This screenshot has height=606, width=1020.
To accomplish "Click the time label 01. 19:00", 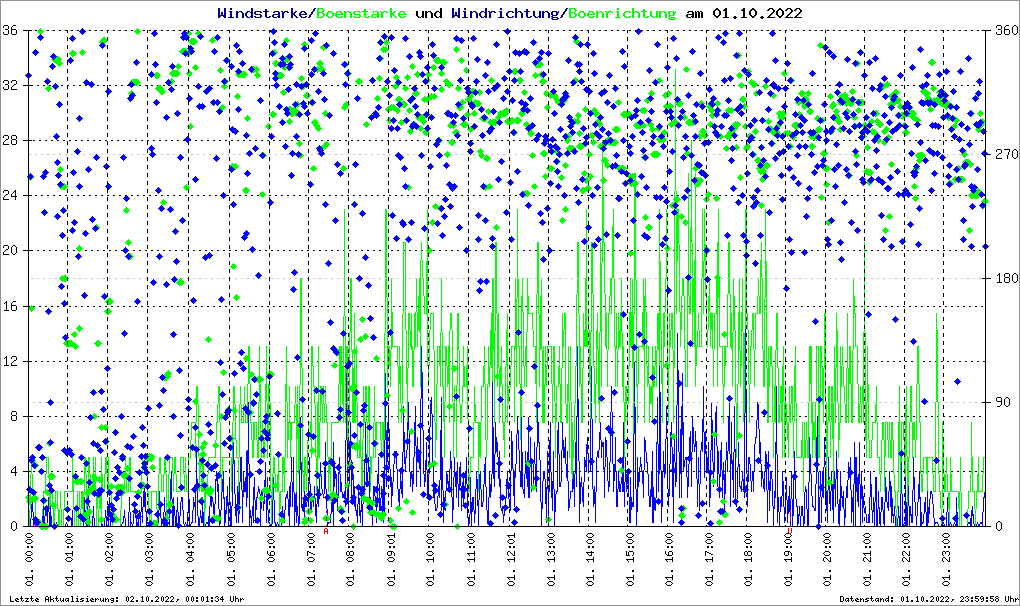I will click(789, 560).
